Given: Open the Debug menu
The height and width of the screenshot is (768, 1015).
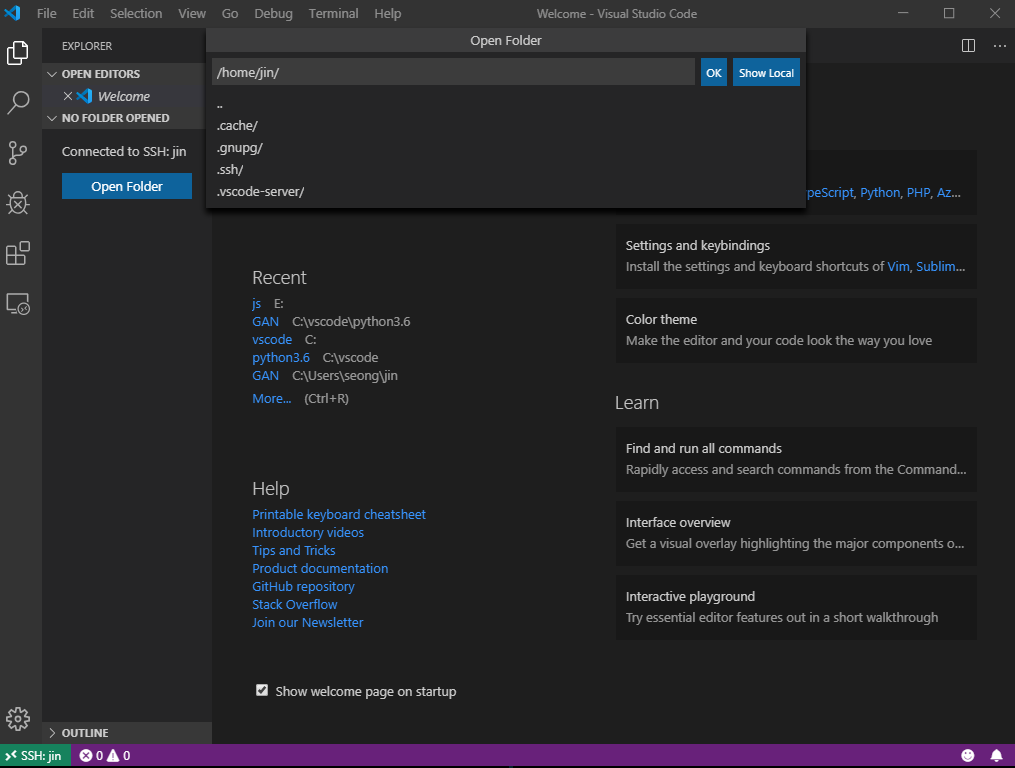Looking at the screenshot, I should [x=273, y=13].
